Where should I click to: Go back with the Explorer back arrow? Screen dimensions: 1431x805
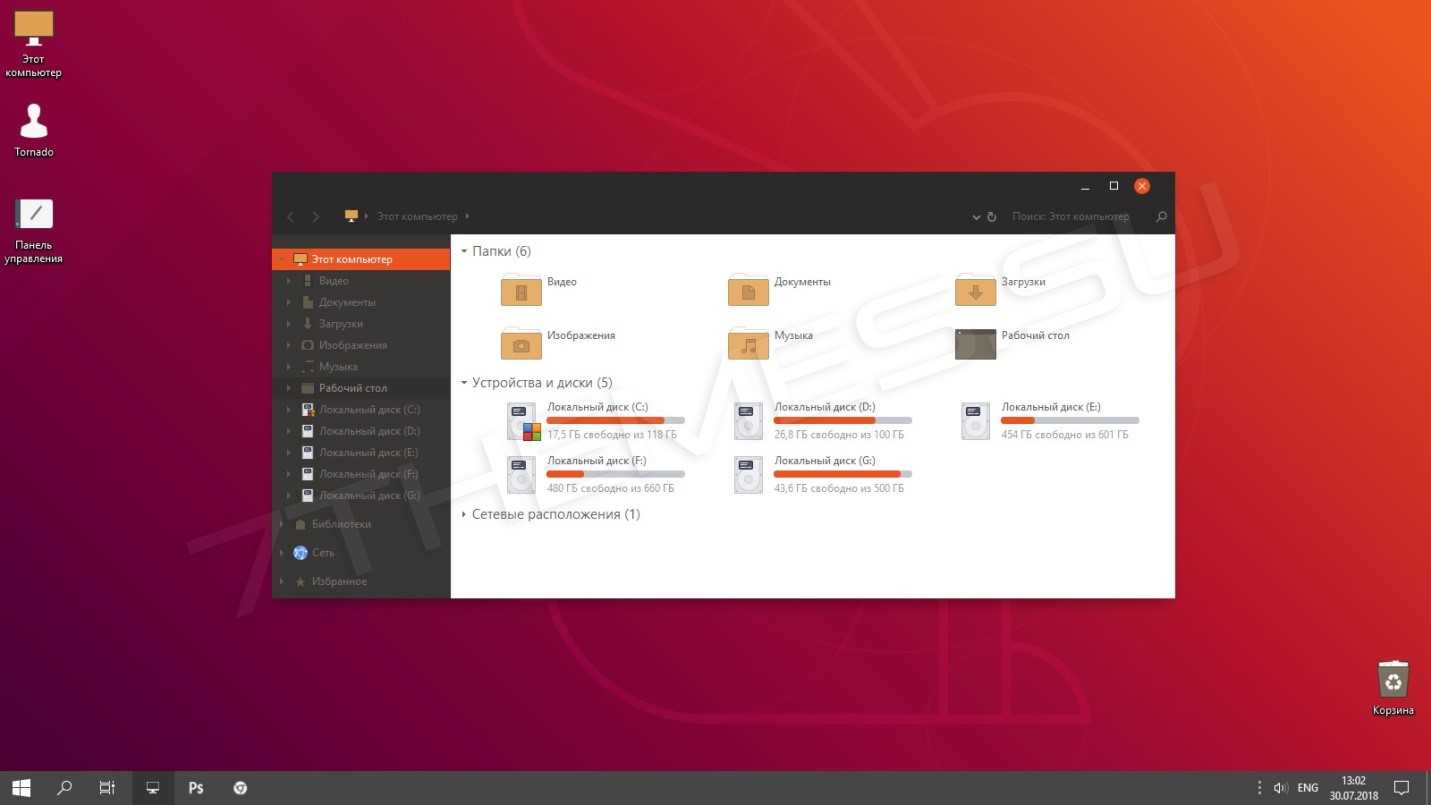290,216
